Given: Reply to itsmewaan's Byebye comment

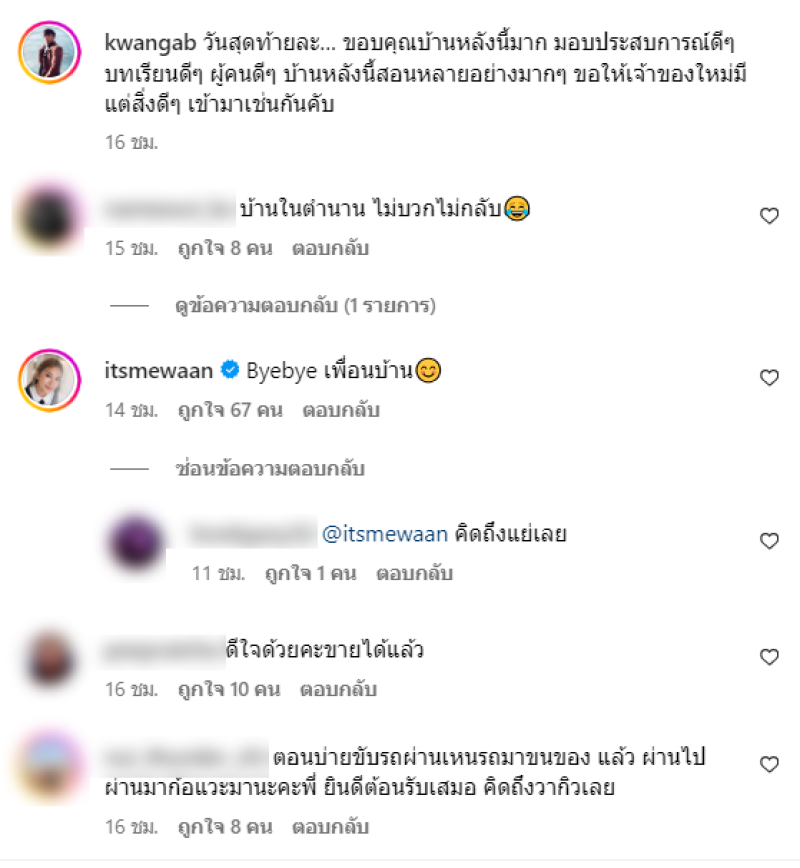Looking at the screenshot, I should tap(341, 411).
